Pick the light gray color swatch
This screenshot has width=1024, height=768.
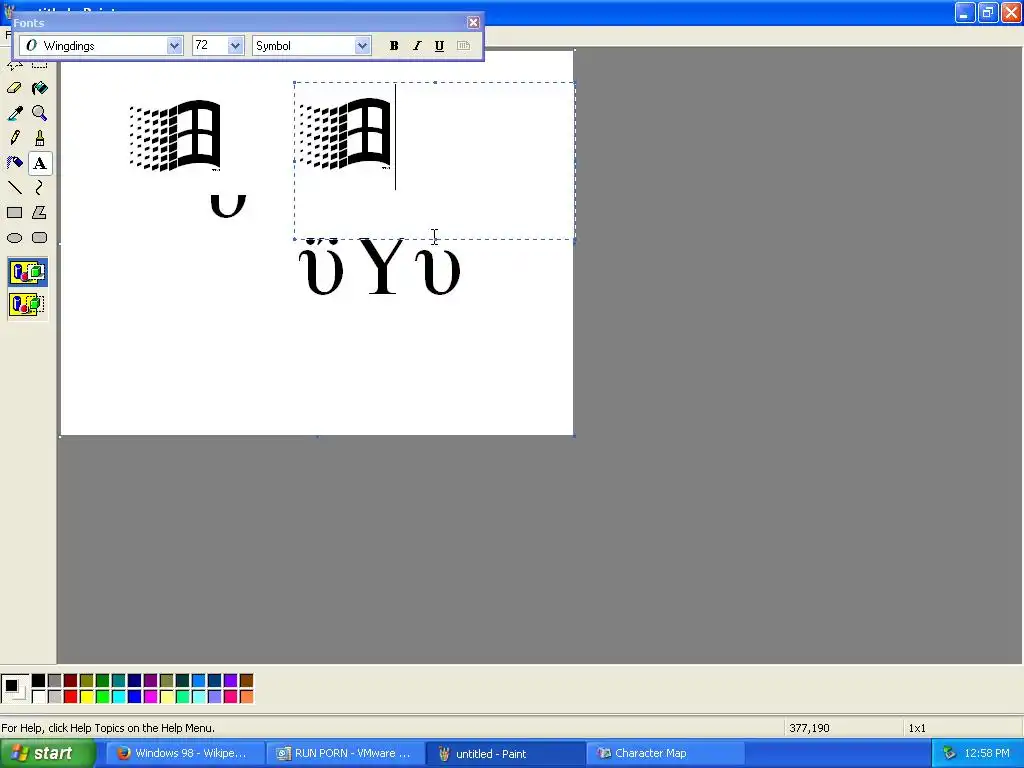click(55, 697)
